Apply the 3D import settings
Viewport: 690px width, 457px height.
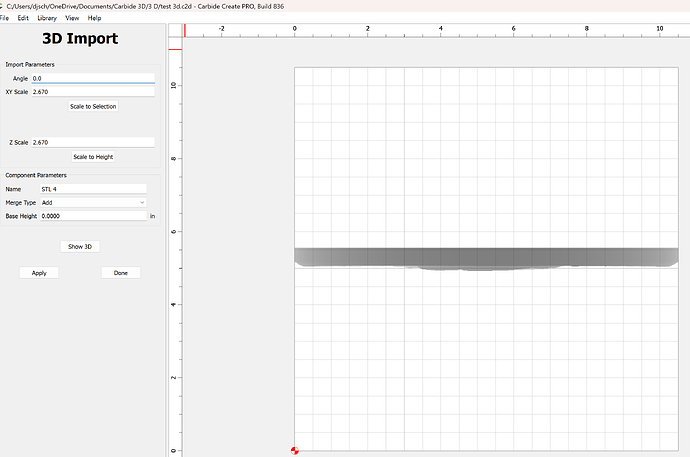point(39,272)
